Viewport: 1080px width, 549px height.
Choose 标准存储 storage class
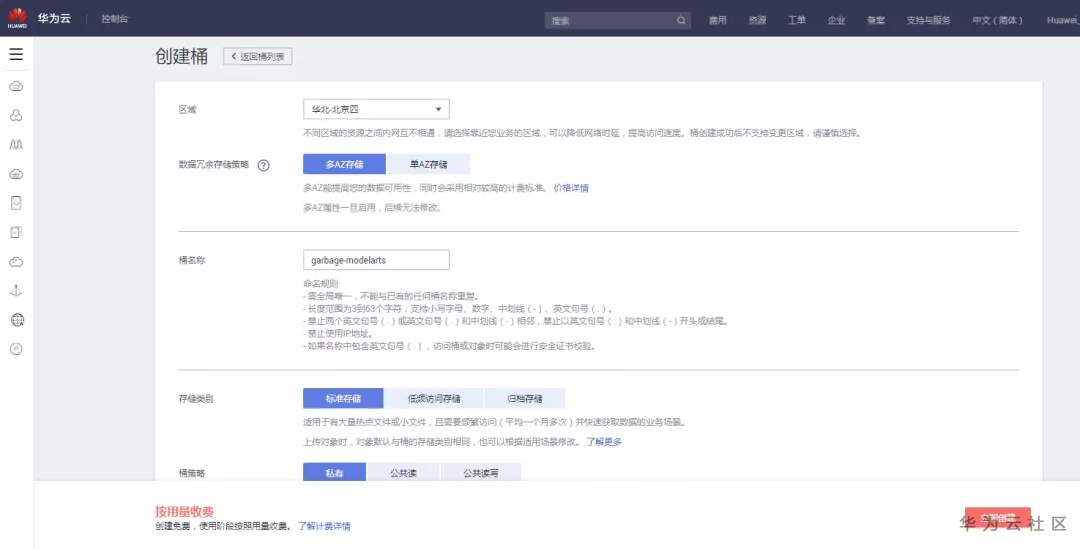[x=343, y=398]
